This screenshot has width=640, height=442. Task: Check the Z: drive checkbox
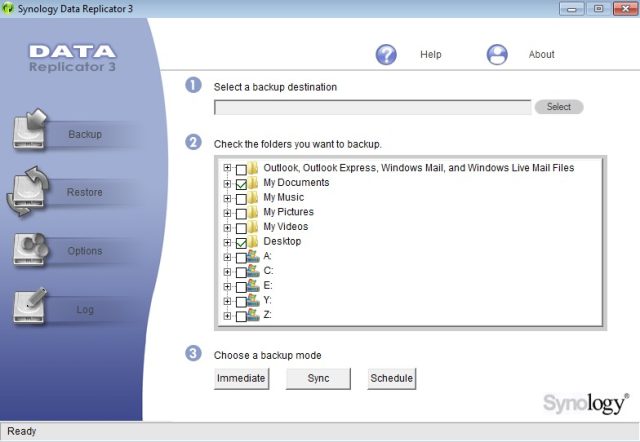pos(241,317)
